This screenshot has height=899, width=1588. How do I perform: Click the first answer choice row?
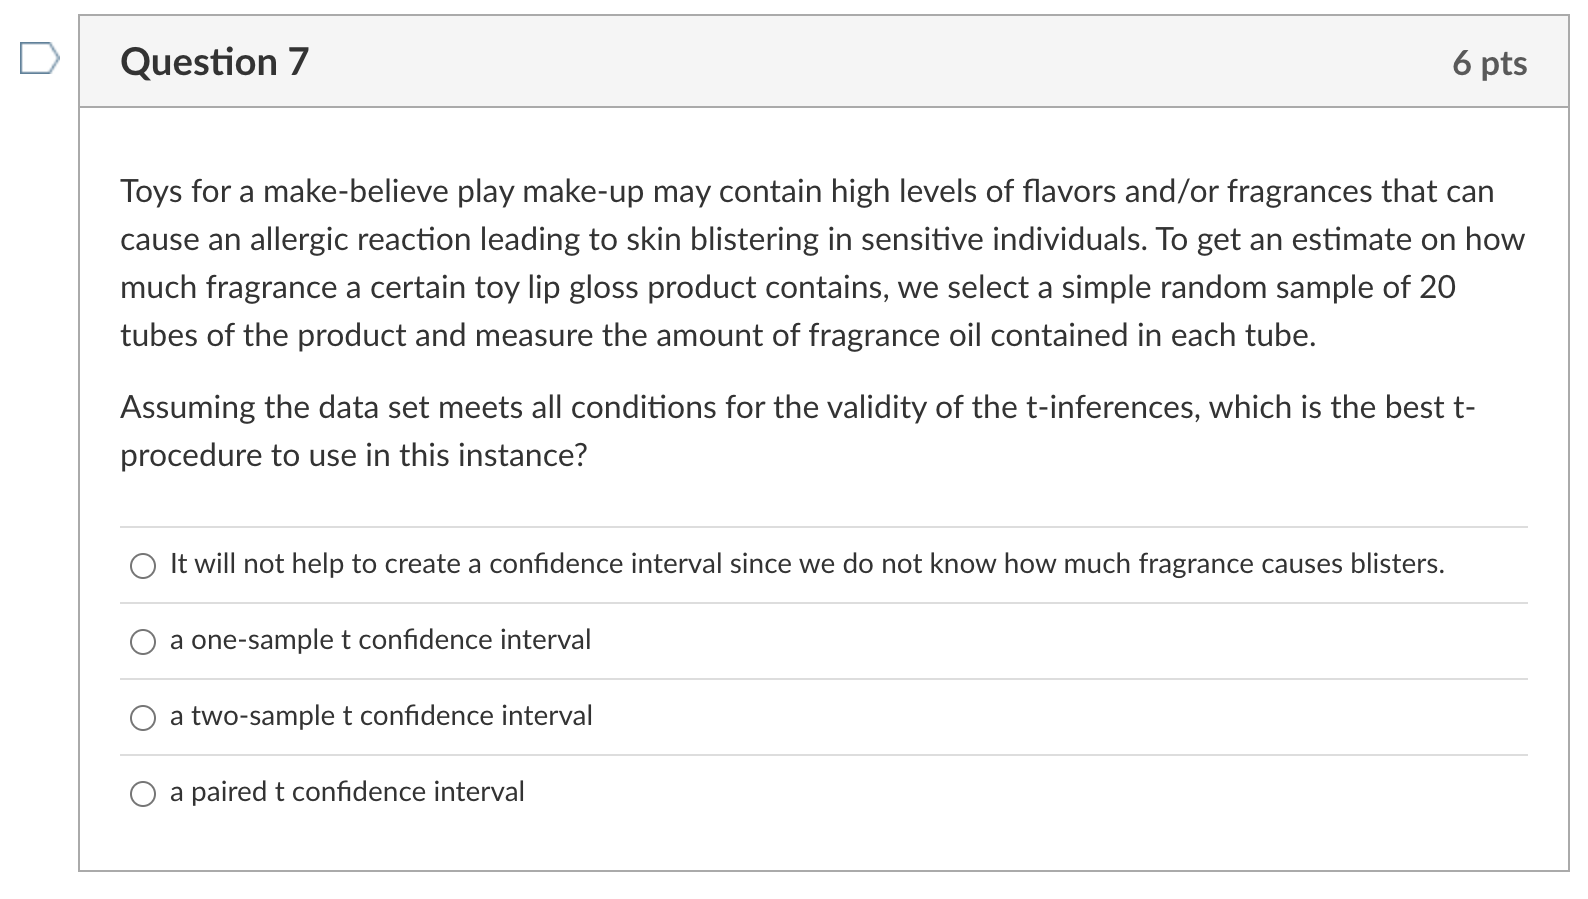(700, 564)
